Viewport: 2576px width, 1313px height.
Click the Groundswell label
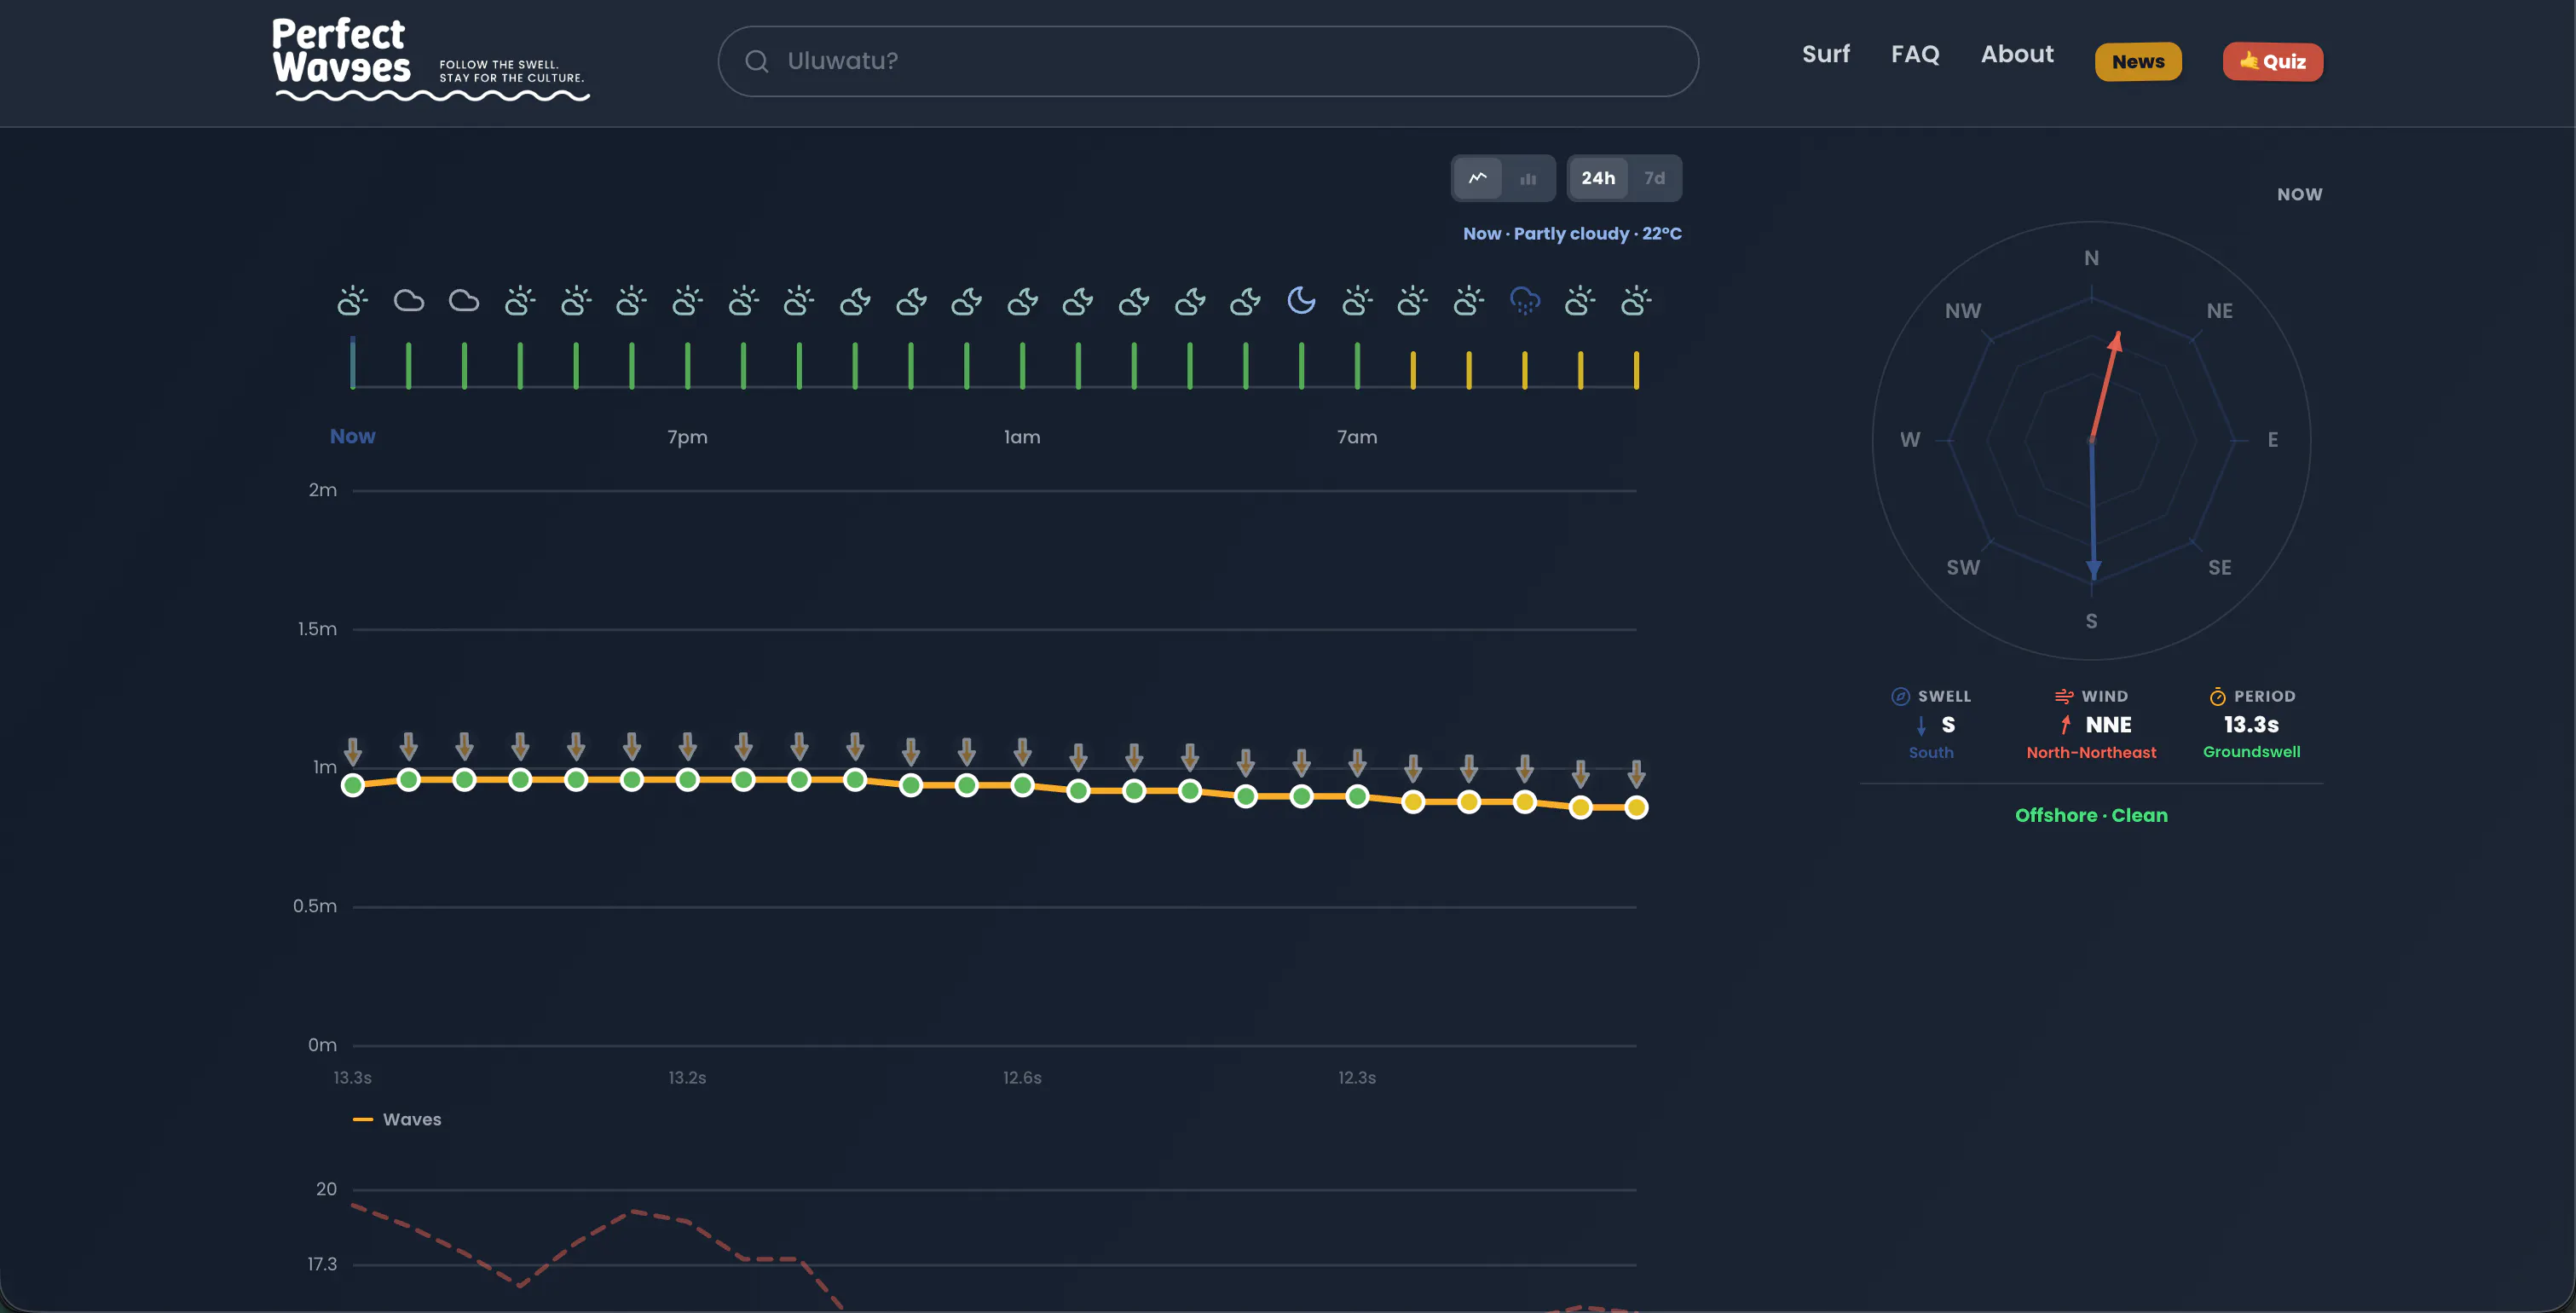2251,752
